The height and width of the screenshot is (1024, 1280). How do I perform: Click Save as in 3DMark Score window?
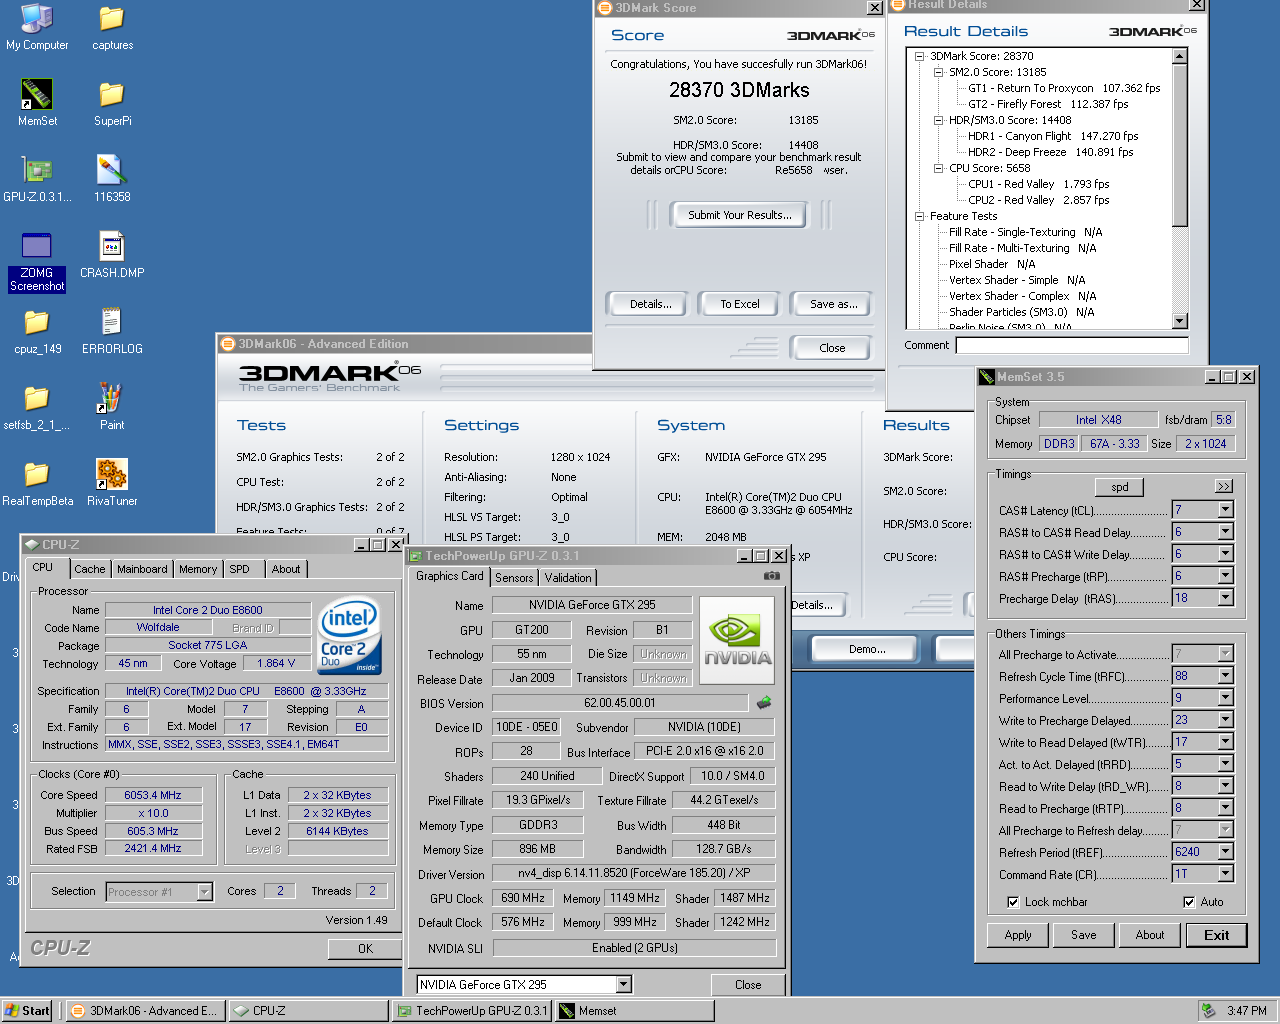coord(833,304)
